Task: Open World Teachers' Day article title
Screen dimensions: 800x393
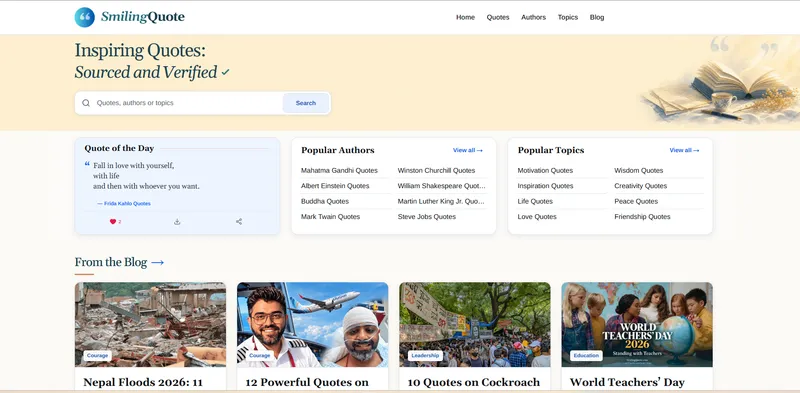Action: (x=627, y=383)
